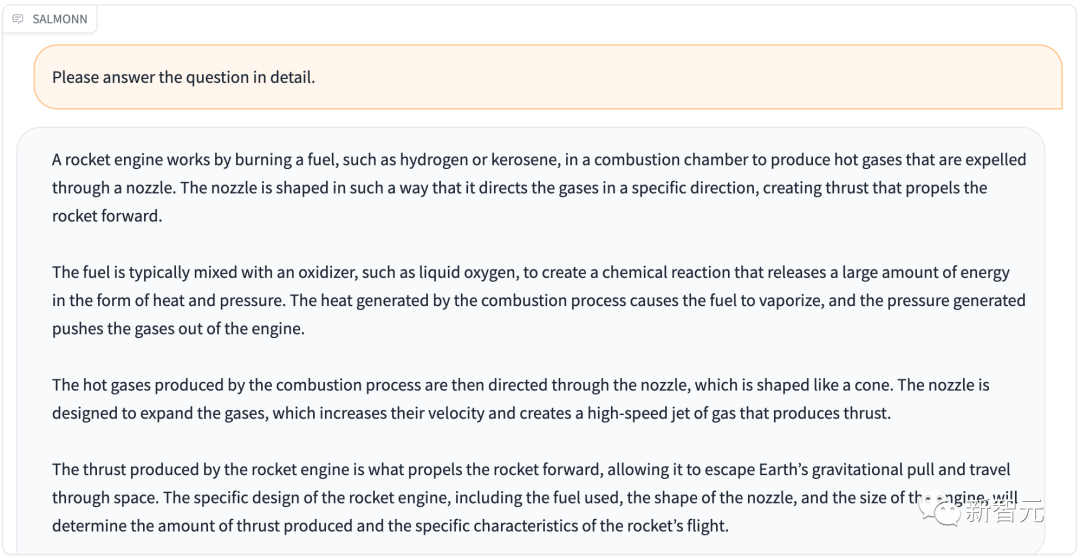Click the line starting 'designed to expand the gases'
The height and width of the screenshot is (558, 1080).
pyautogui.click(x=472, y=413)
